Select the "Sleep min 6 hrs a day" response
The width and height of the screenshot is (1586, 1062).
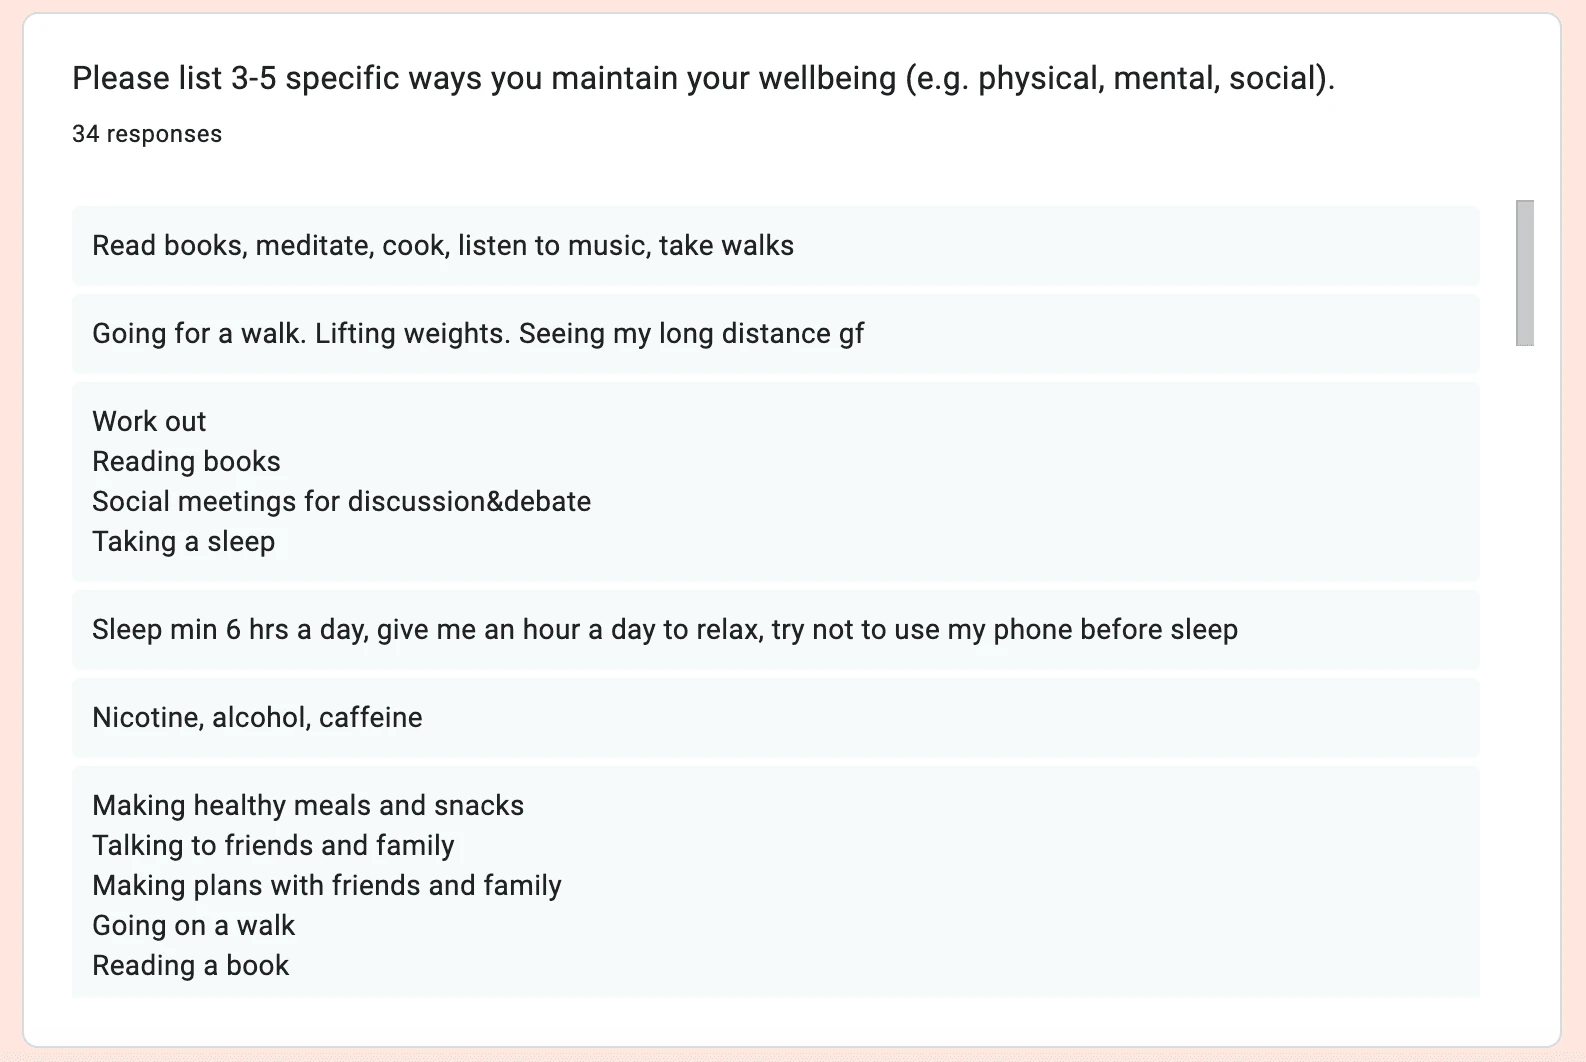(665, 630)
